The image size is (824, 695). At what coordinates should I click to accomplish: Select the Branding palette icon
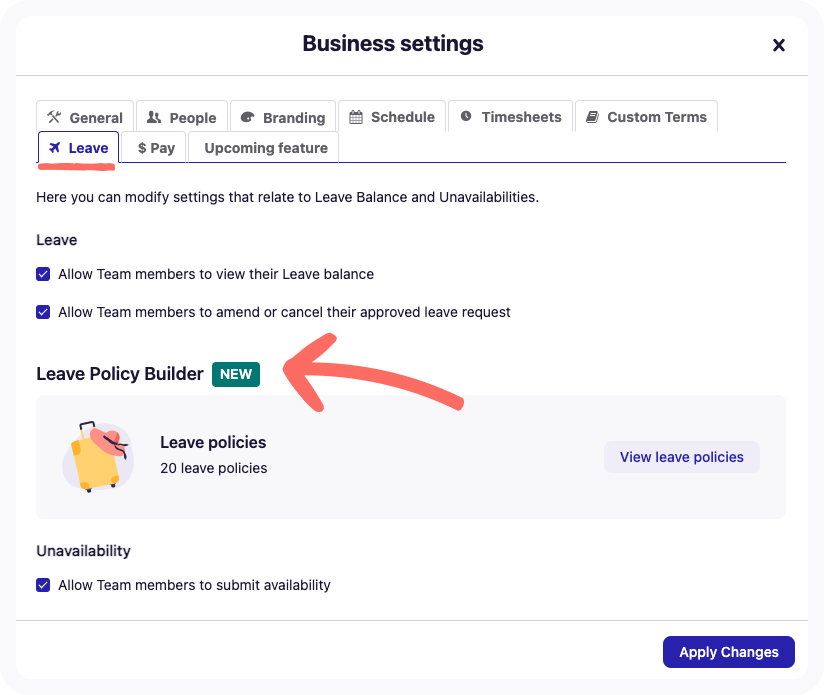pyautogui.click(x=248, y=117)
